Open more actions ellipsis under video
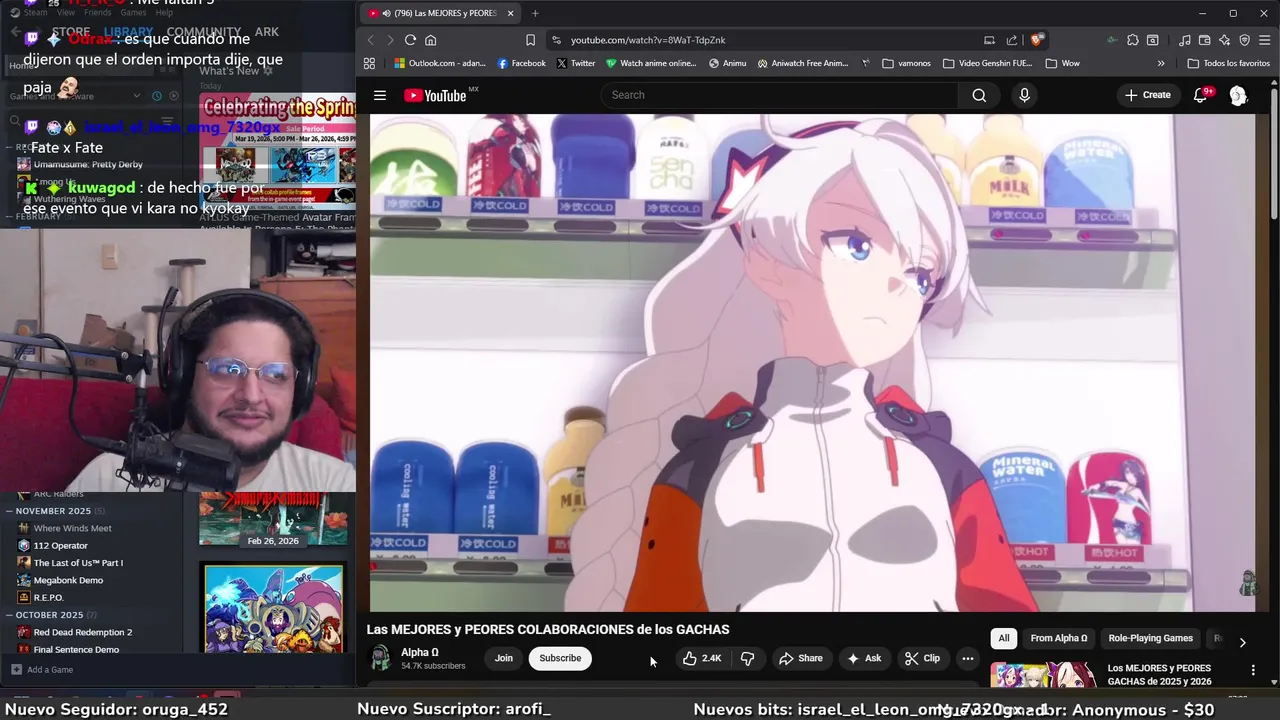The width and height of the screenshot is (1280, 720). coord(967,658)
